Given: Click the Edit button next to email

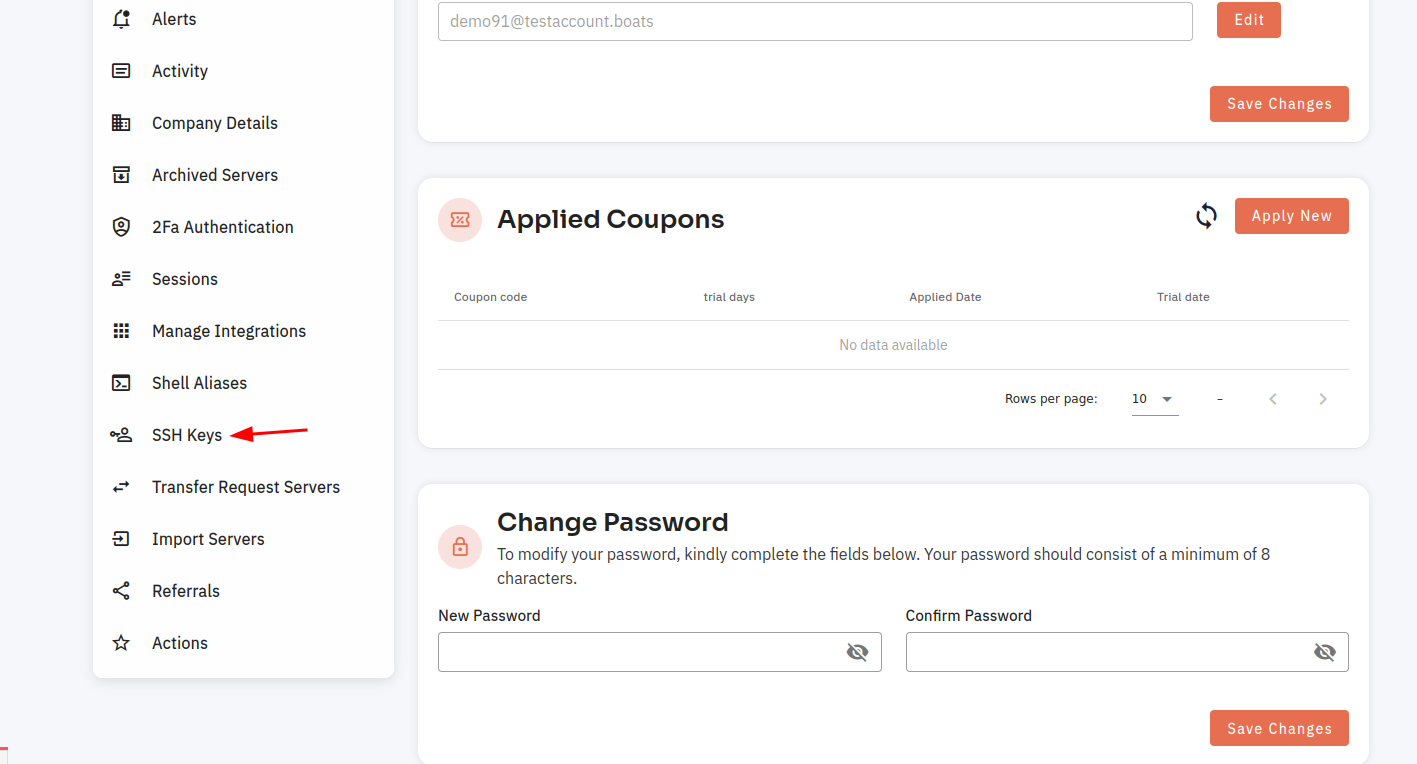Looking at the screenshot, I should click(x=1249, y=20).
